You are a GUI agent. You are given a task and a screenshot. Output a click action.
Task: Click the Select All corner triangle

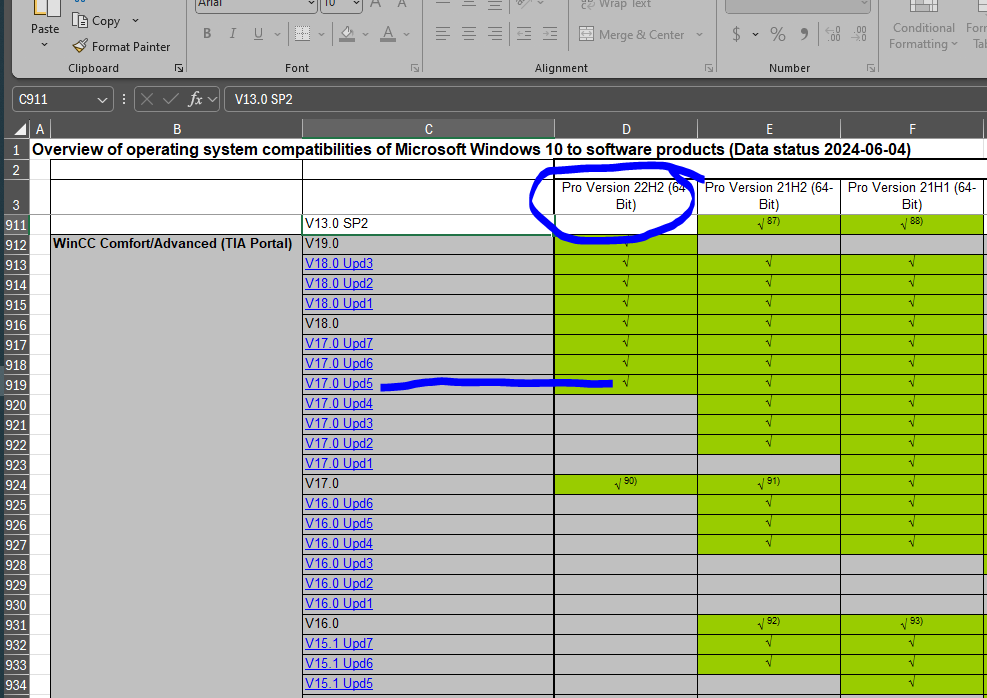[x=20, y=129]
